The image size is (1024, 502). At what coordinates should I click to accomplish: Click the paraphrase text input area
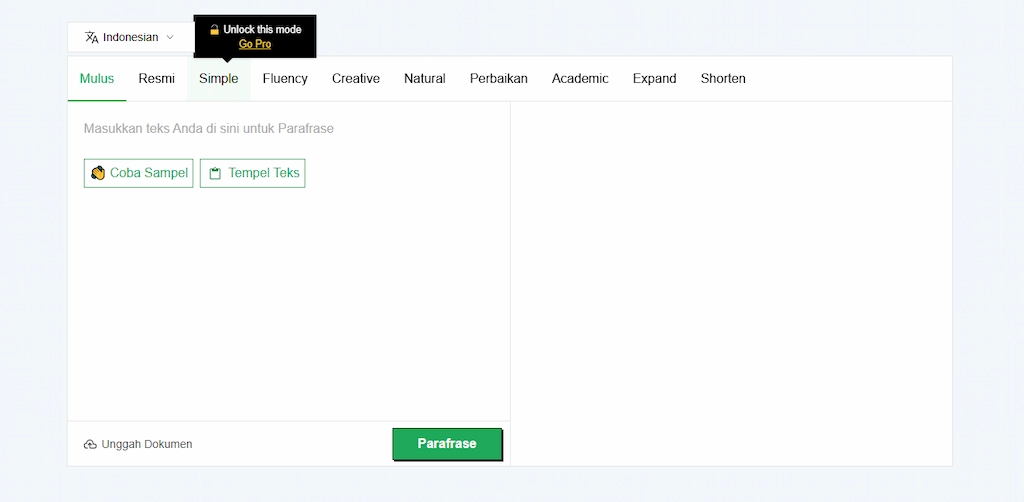point(289,261)
